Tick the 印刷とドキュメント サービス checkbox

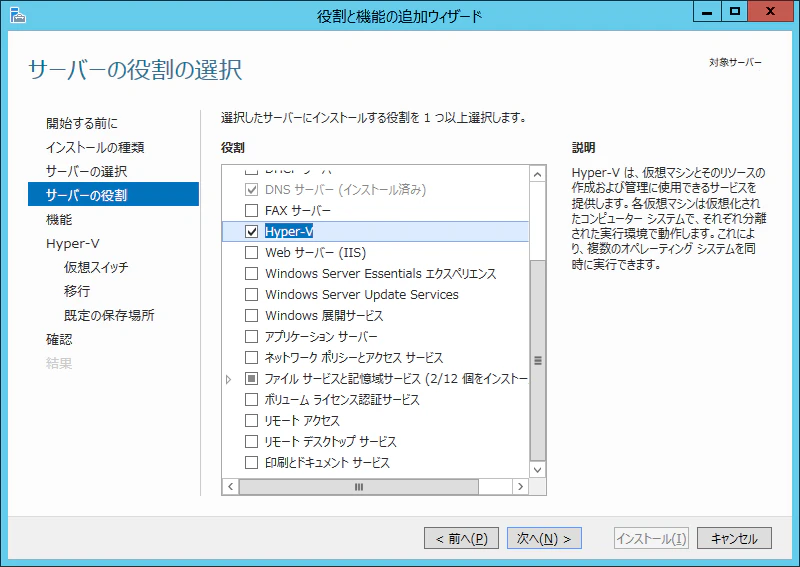coord(252,462)
